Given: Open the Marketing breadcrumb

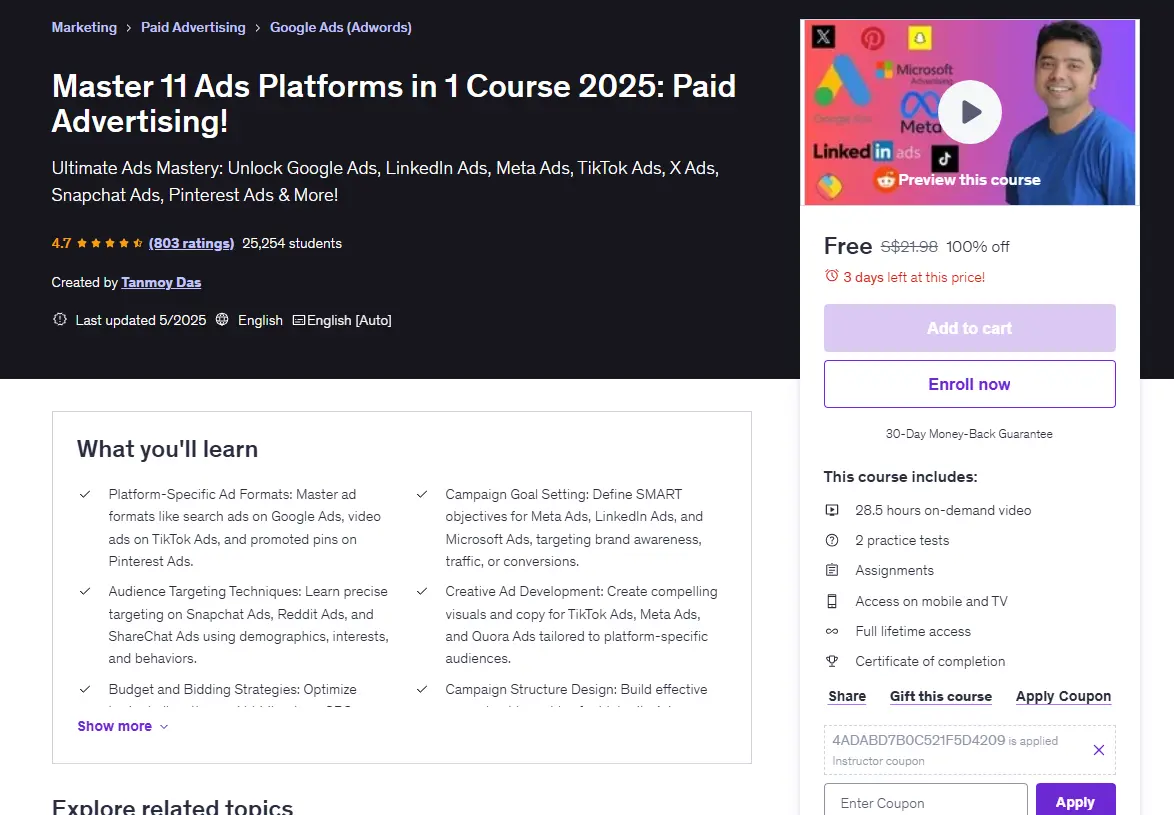Looking at the screenshot, I should (x=84, y=28).
